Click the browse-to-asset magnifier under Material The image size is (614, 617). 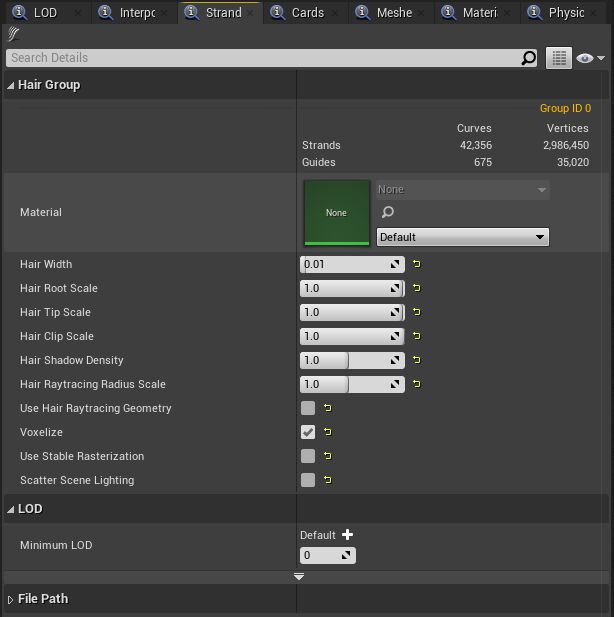[388, 212]
